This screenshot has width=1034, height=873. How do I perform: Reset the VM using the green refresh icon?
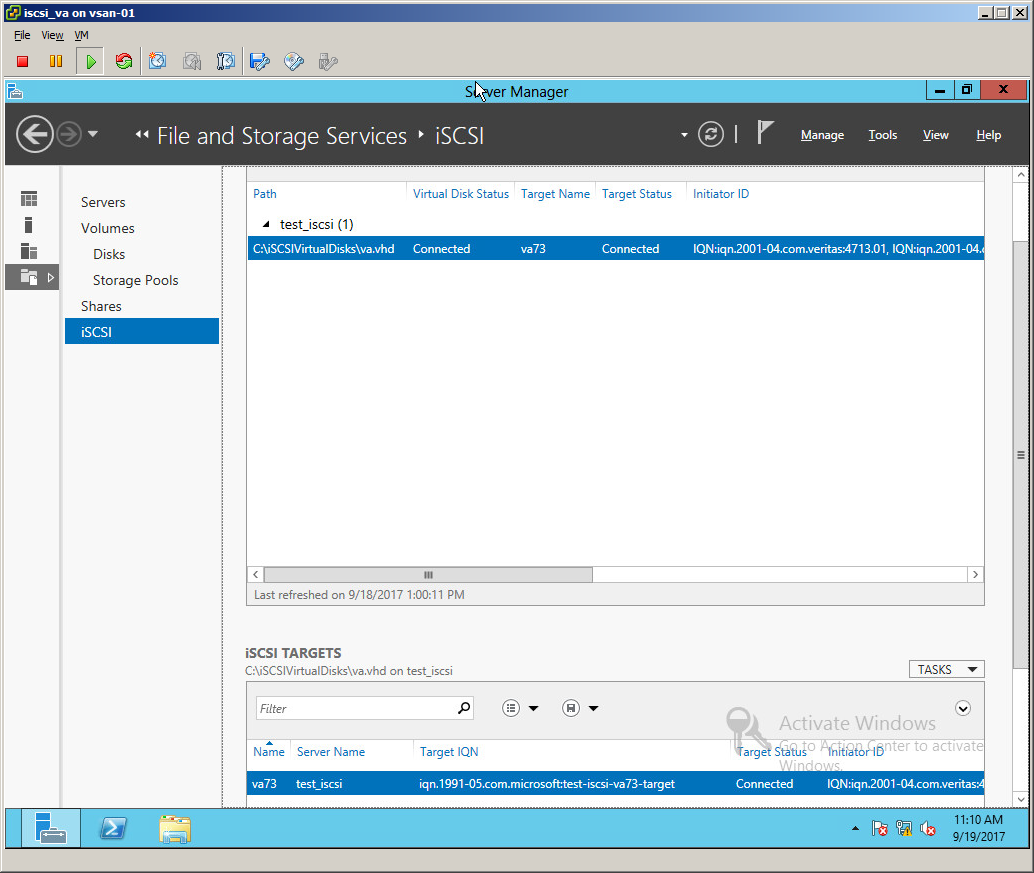(x=123, y=61)
